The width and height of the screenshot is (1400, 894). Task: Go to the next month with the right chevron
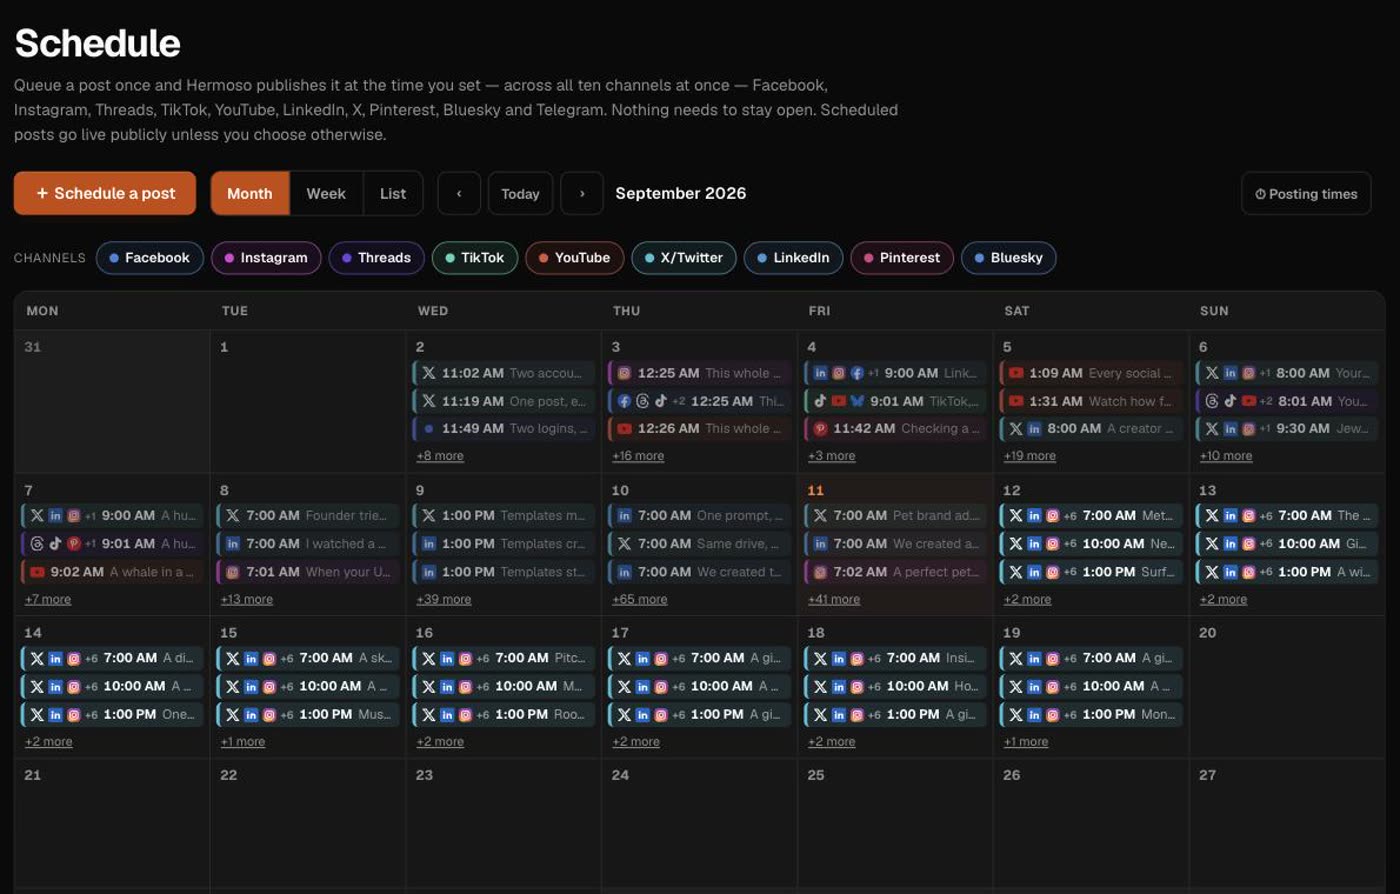(x=582, y=193)
